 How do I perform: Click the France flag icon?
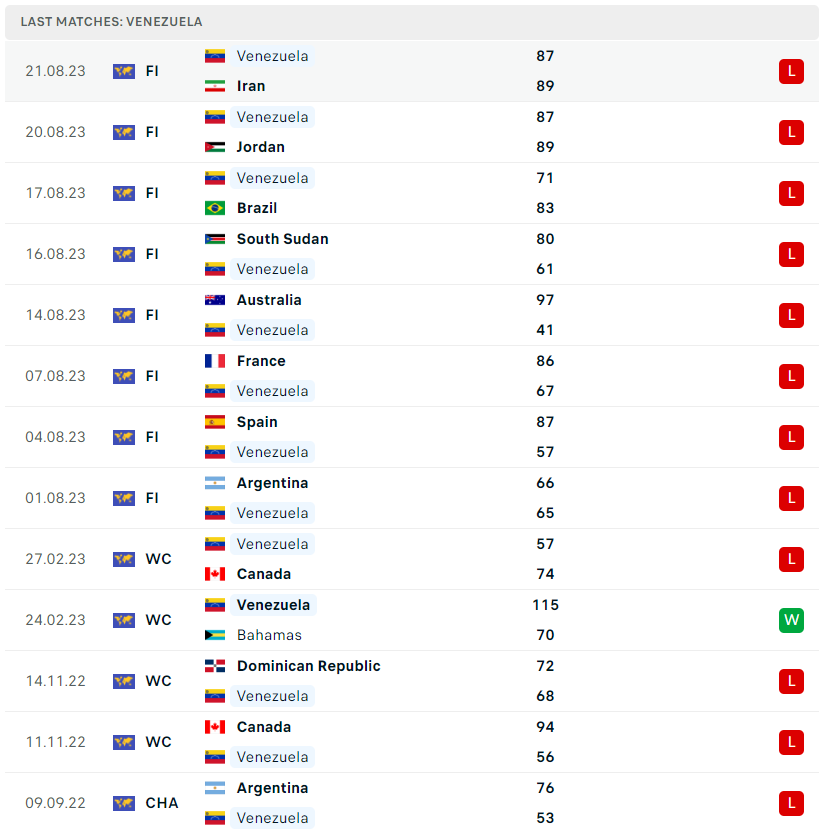point(215,361)
